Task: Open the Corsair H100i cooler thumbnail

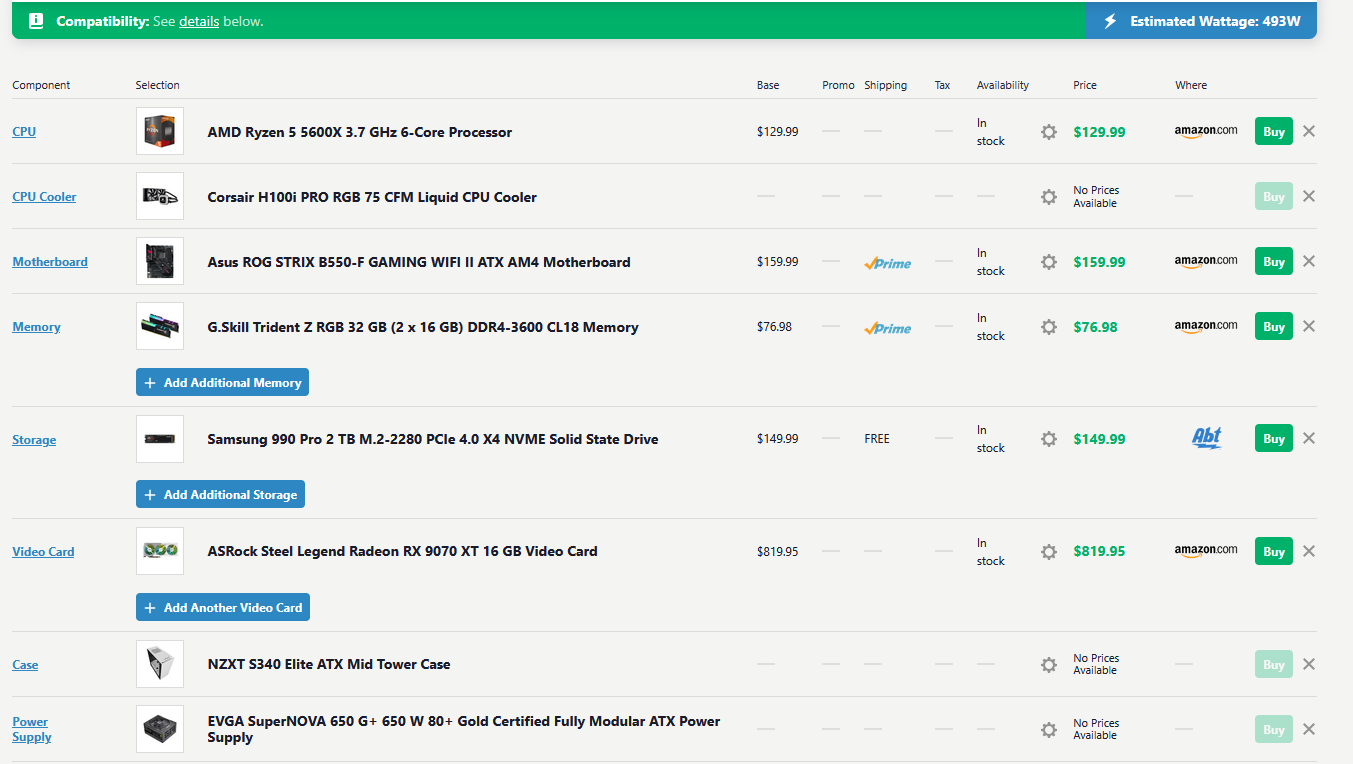Action: pos(160,196)
